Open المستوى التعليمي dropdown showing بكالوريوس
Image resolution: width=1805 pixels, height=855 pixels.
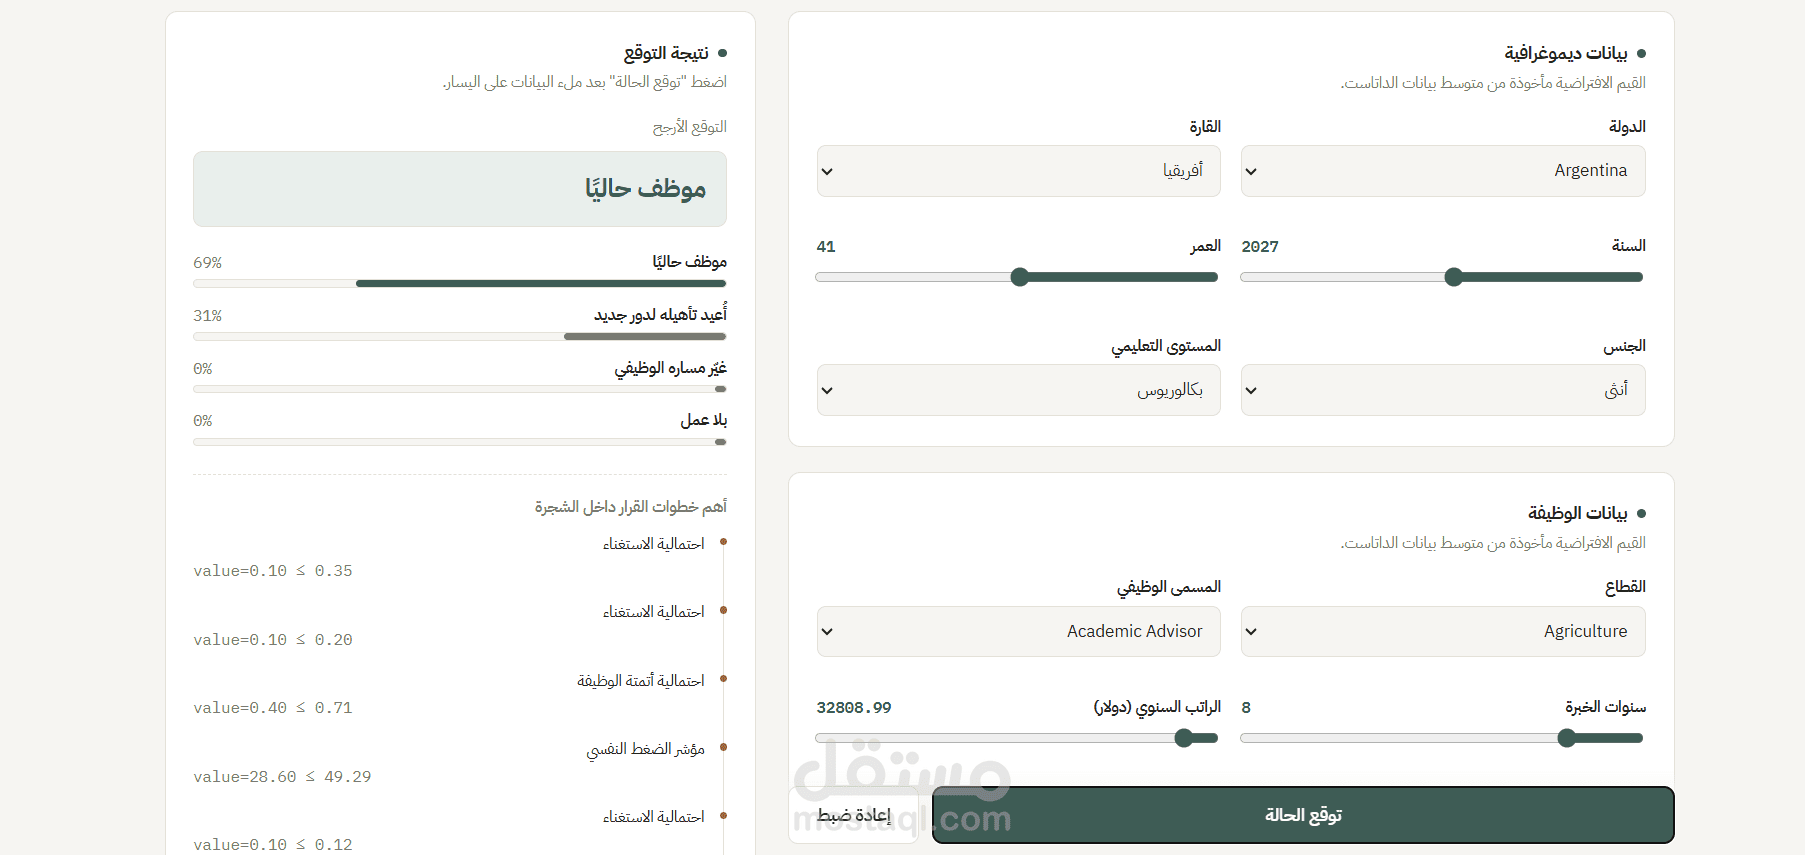[x=1018, y=390]
